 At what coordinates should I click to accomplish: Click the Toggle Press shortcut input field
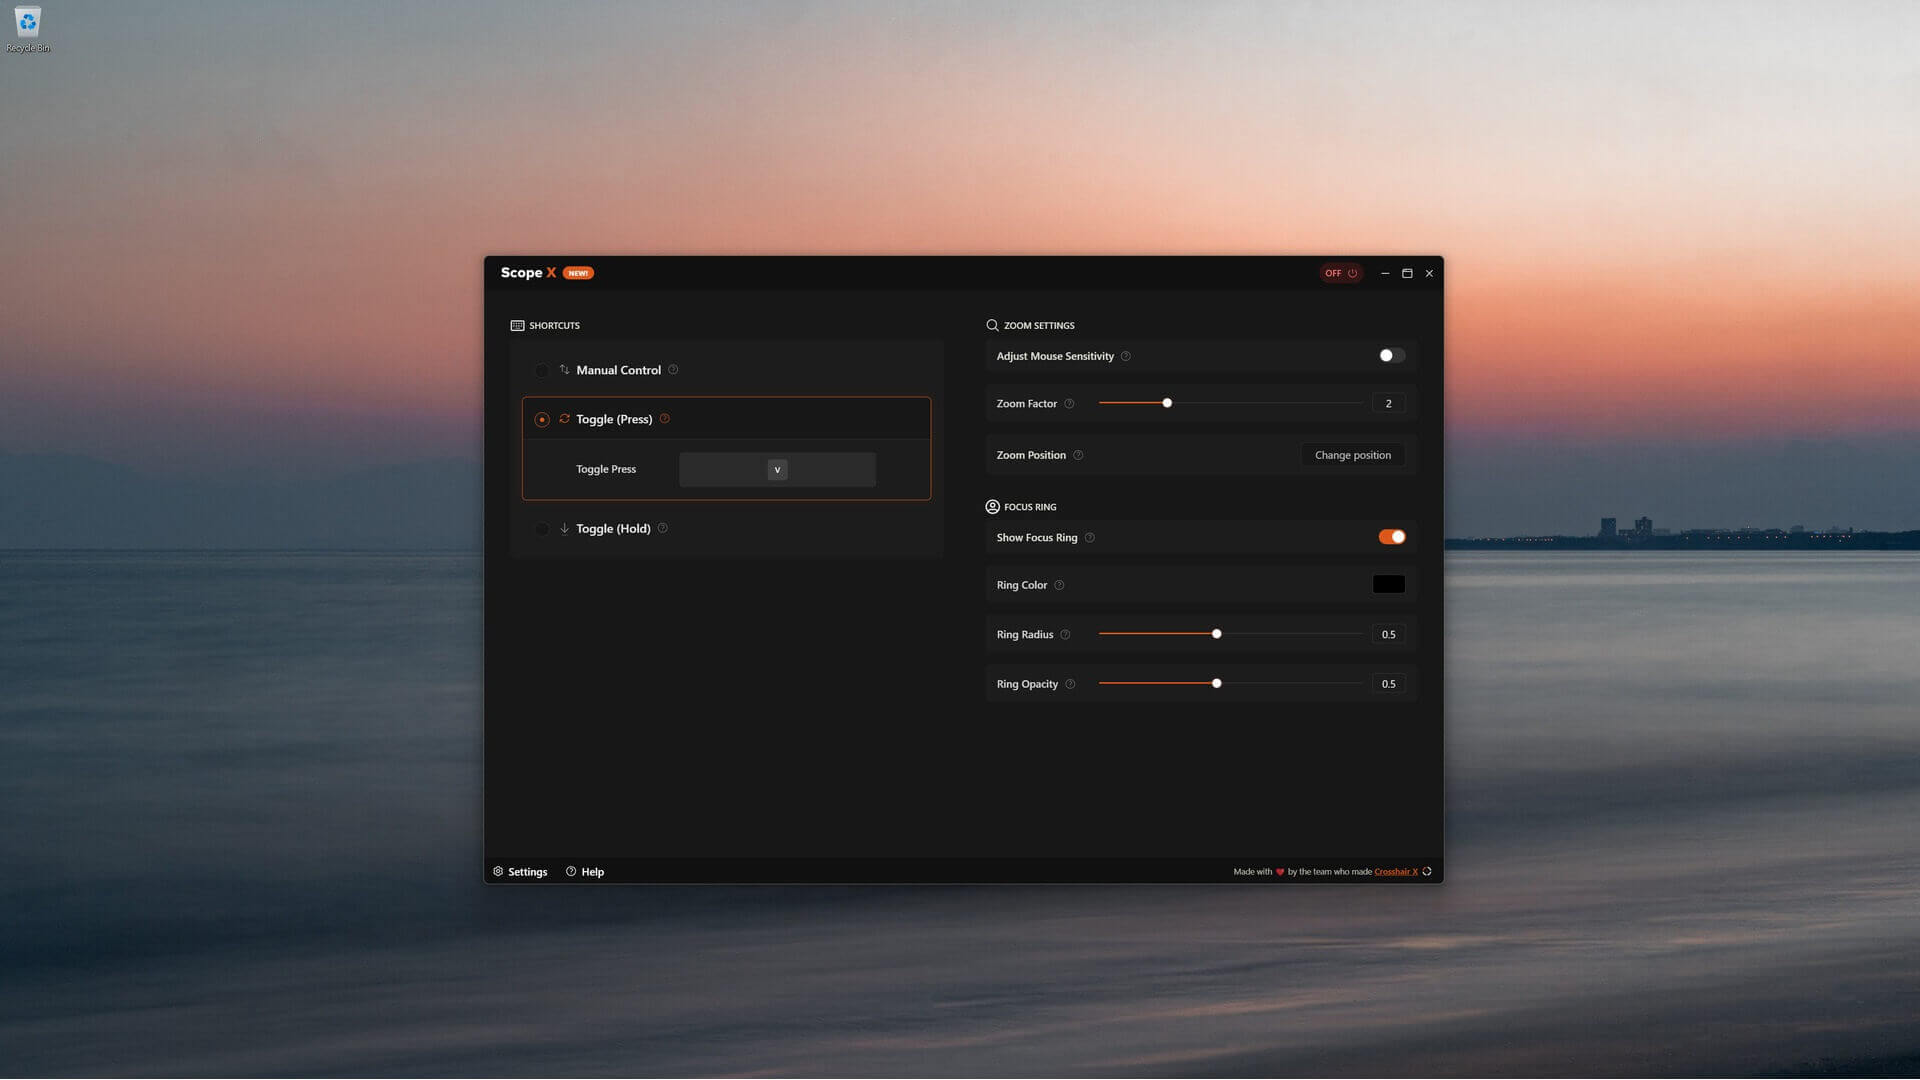click(777, 469)
